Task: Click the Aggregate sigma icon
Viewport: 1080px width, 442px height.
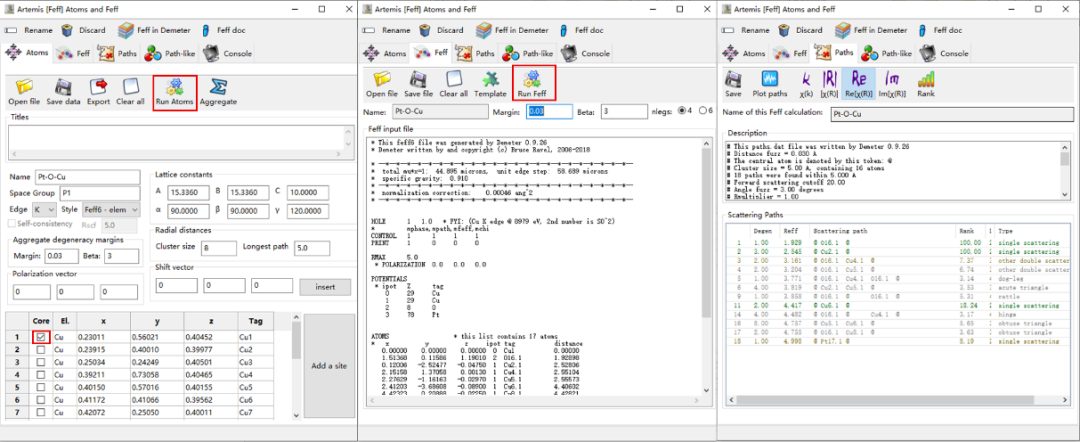Action: coord(218,87)
